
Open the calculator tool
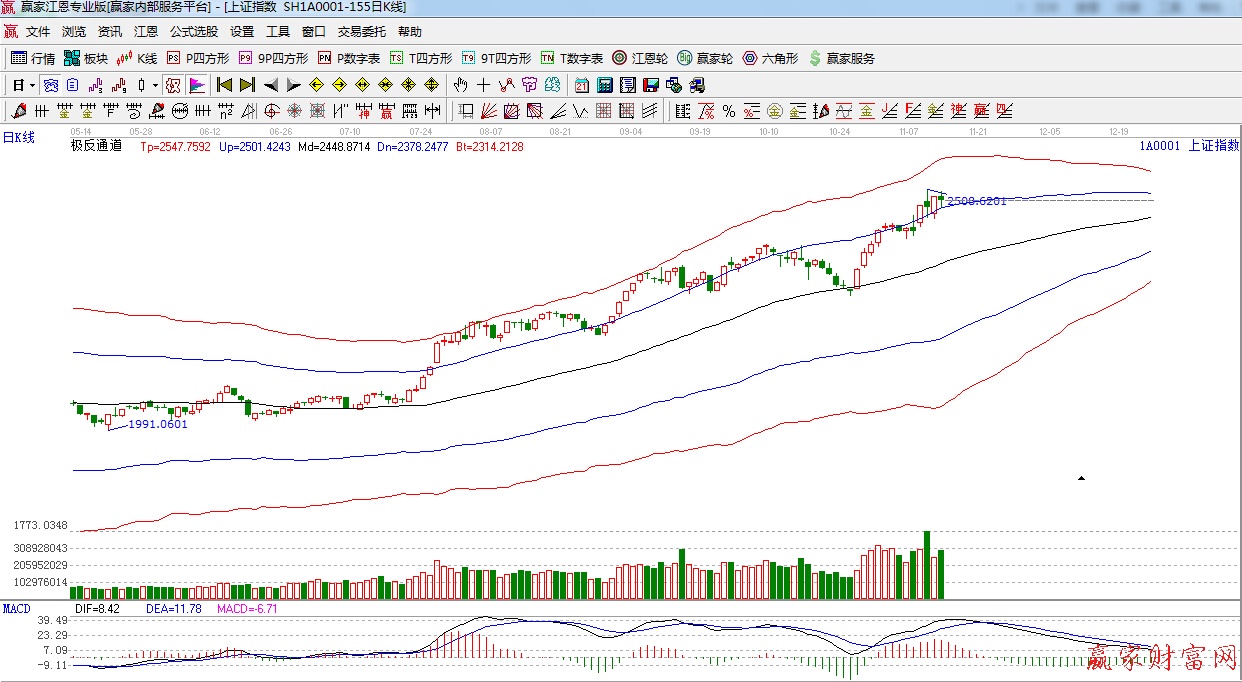(x=605, y=85)
